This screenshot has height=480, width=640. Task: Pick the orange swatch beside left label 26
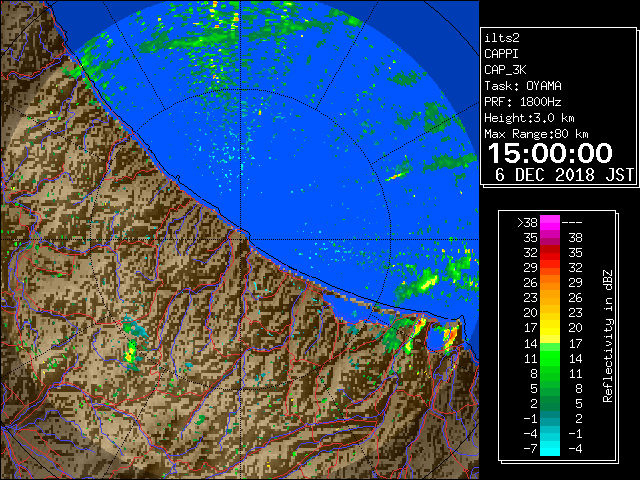pos(550,283)
